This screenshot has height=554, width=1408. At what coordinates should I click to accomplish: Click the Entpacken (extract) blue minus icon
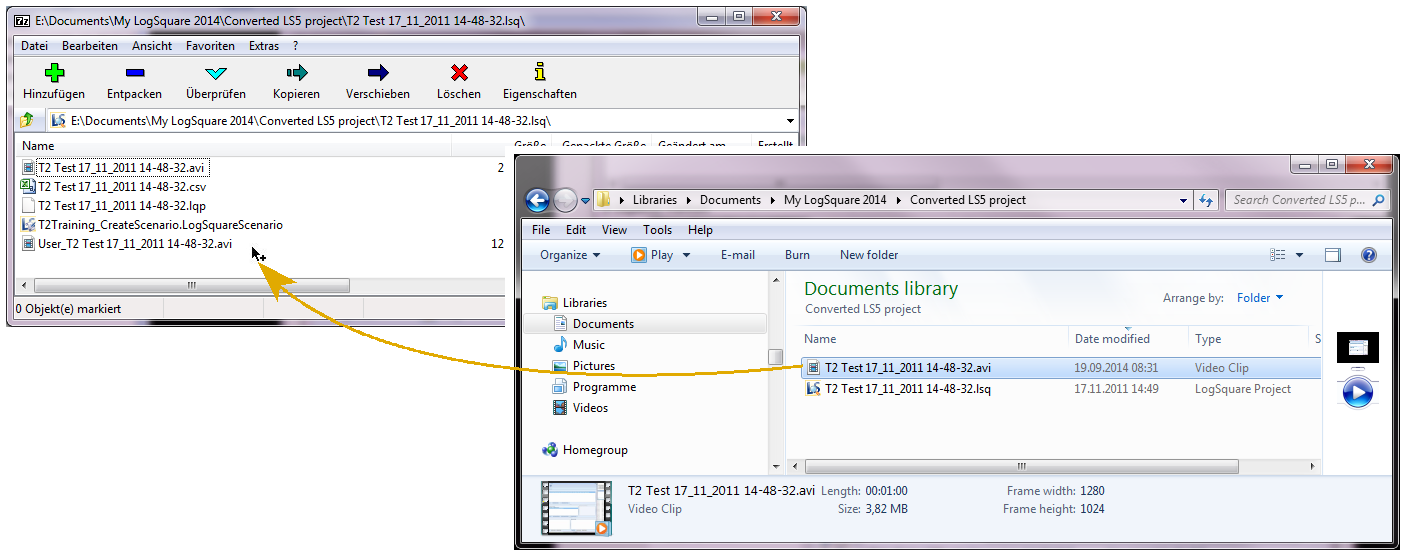(134, 73)
